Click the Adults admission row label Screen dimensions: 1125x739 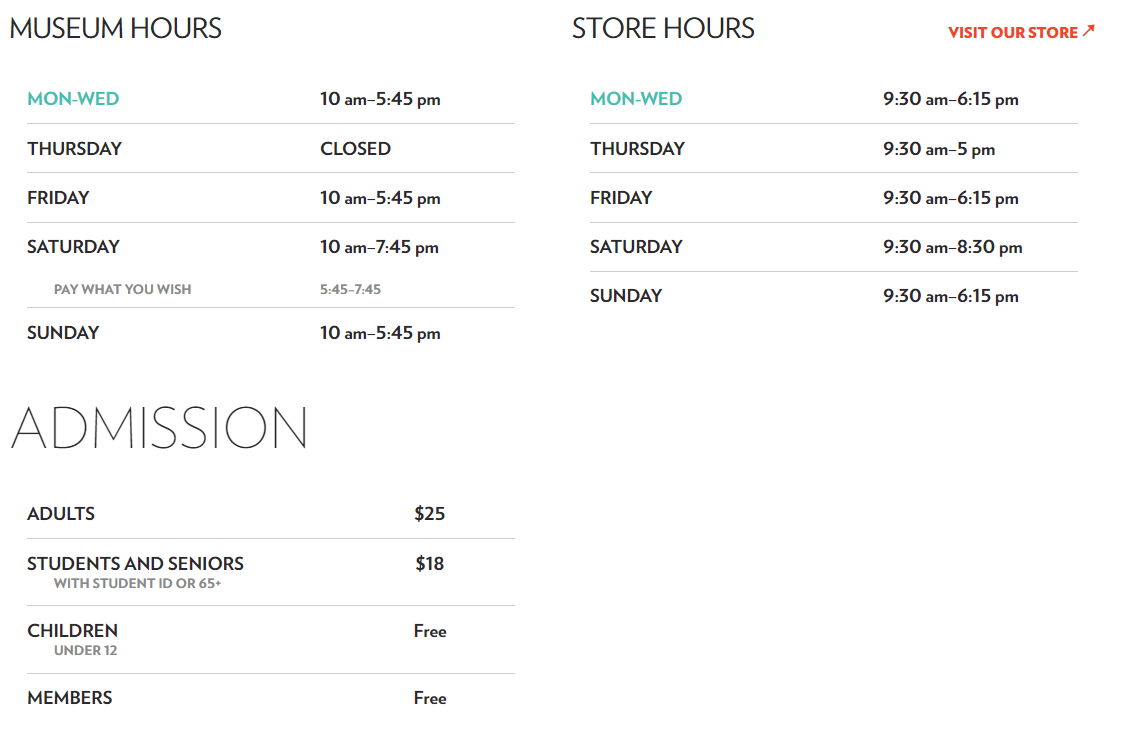tap(61, 514)
